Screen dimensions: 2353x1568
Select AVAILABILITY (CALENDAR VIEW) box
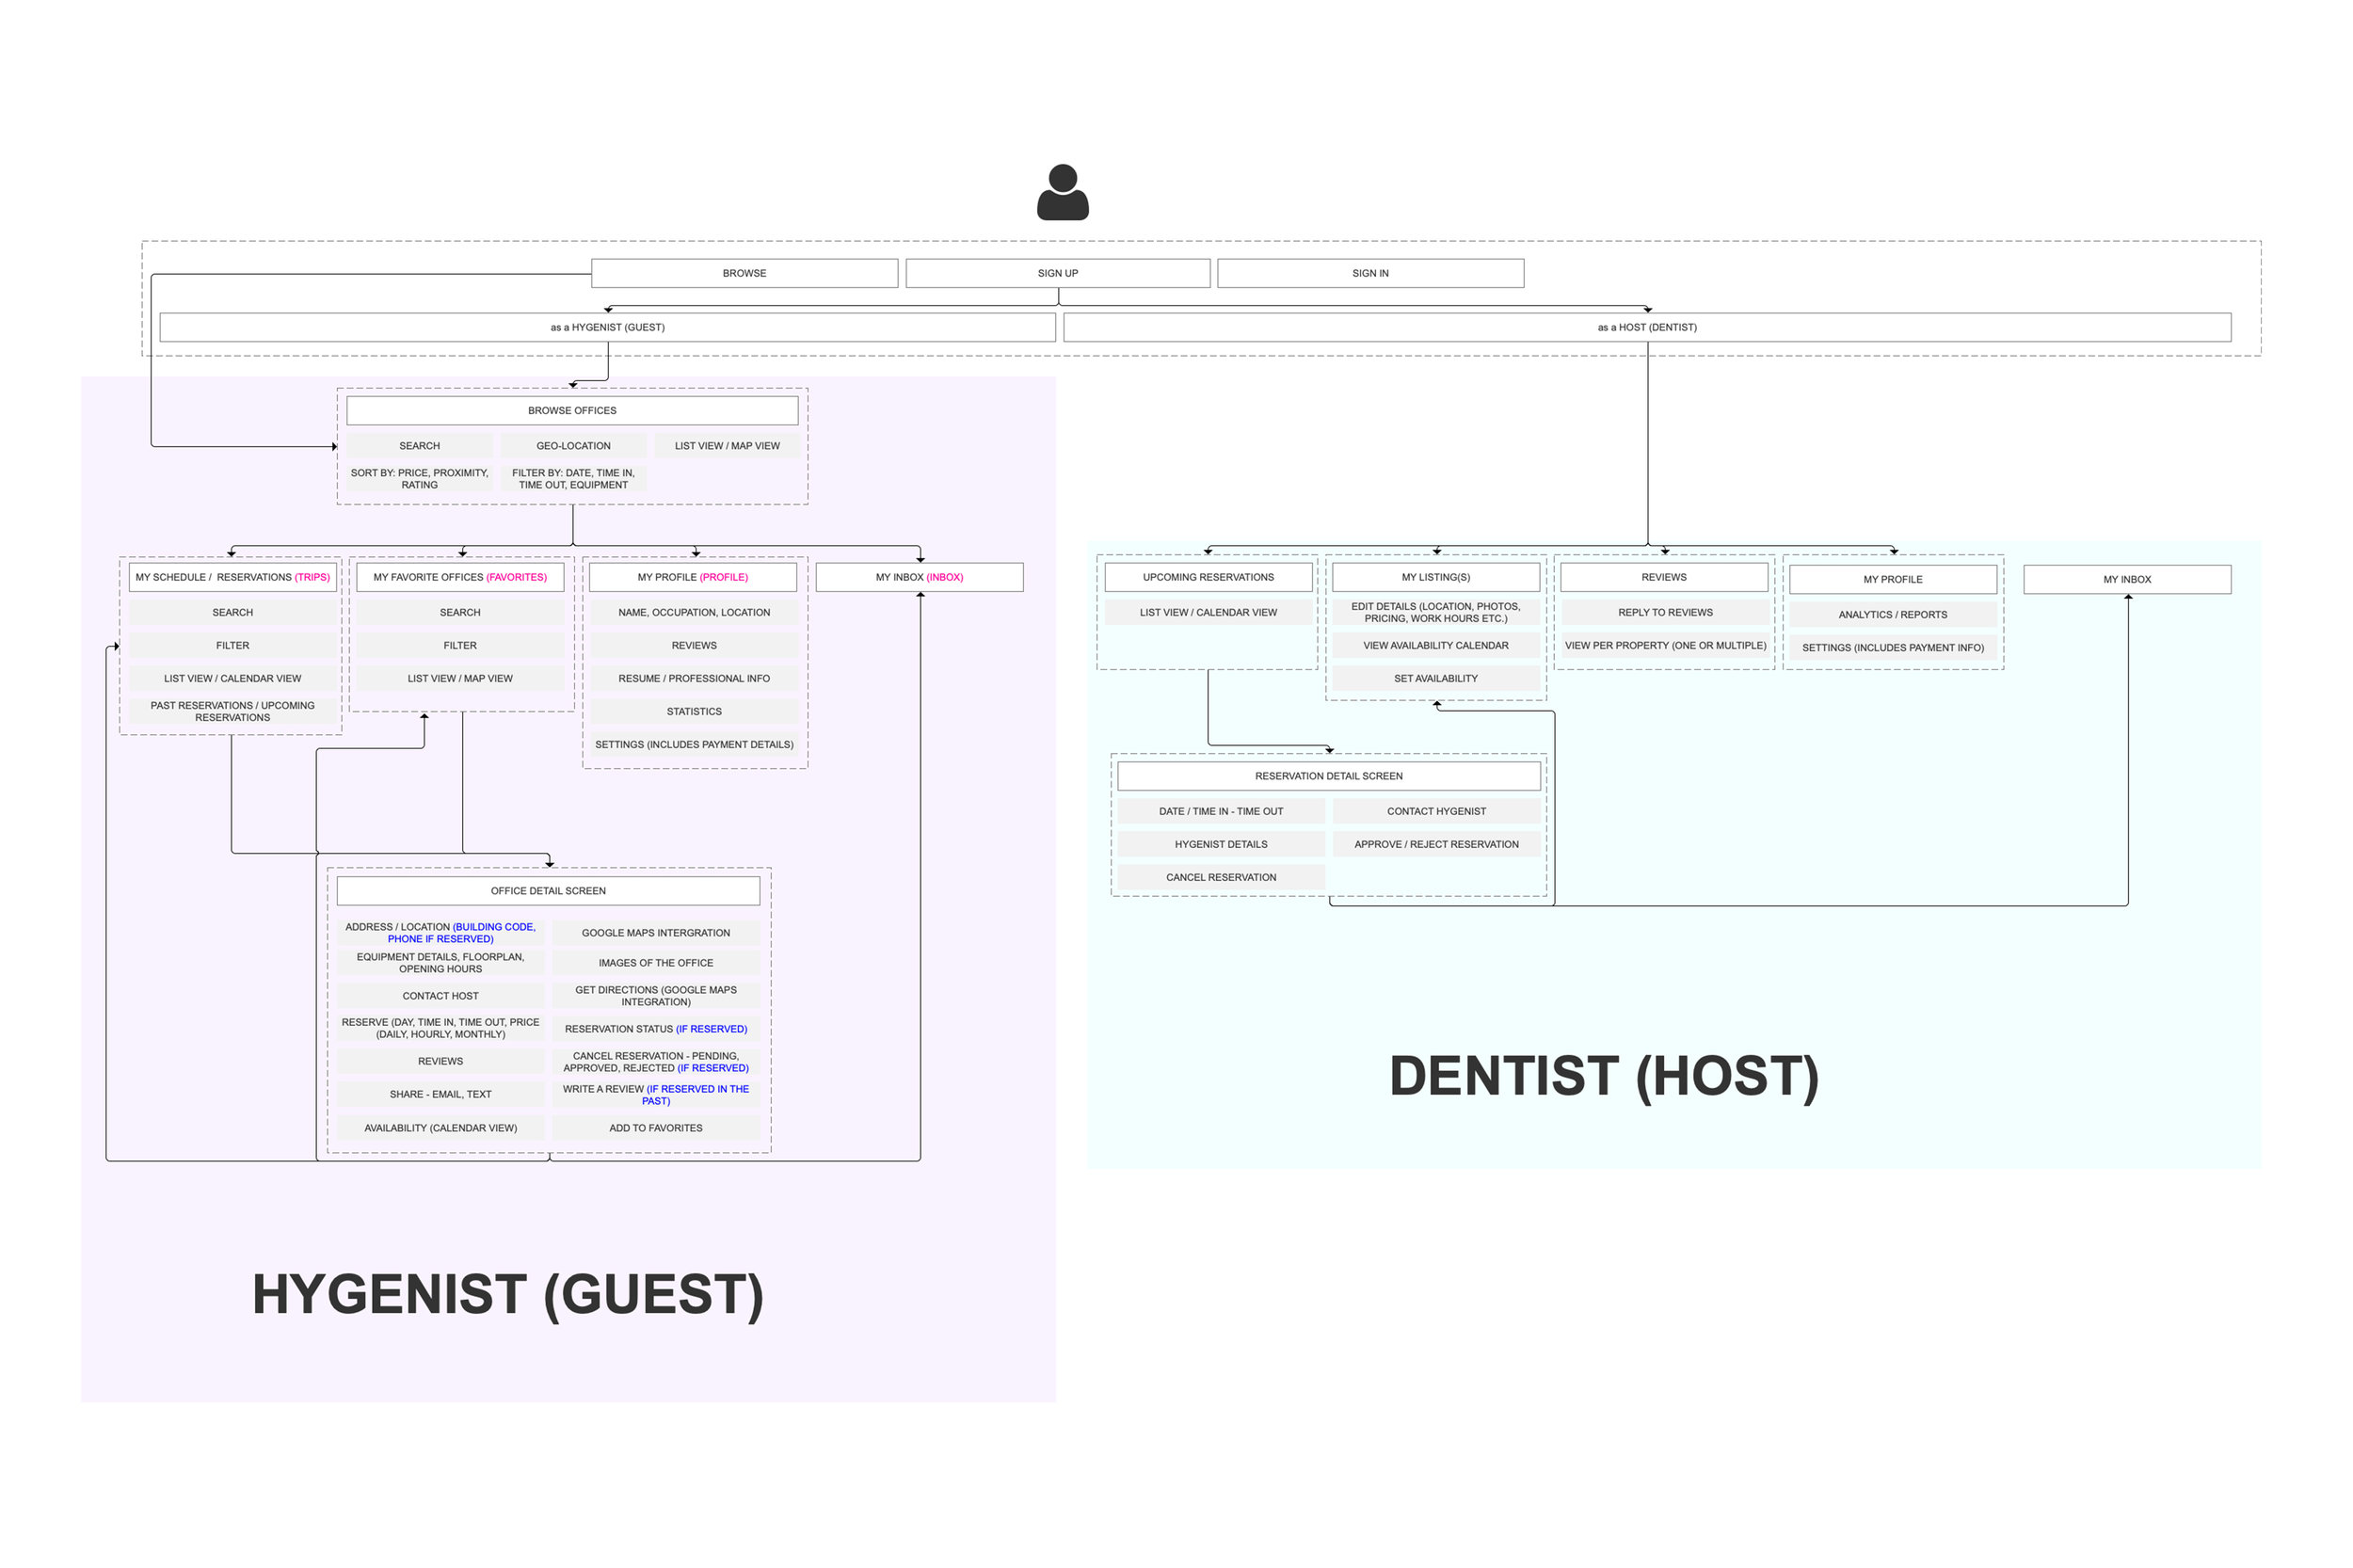tap(440, 1128)
